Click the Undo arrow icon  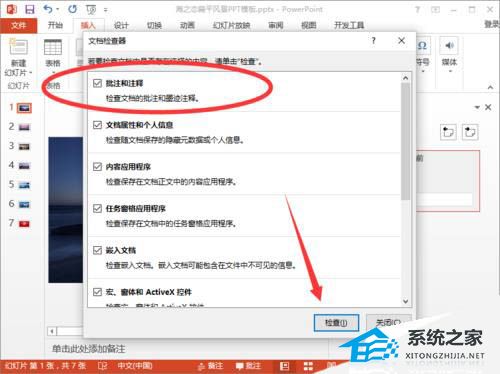tap(48, 9)
